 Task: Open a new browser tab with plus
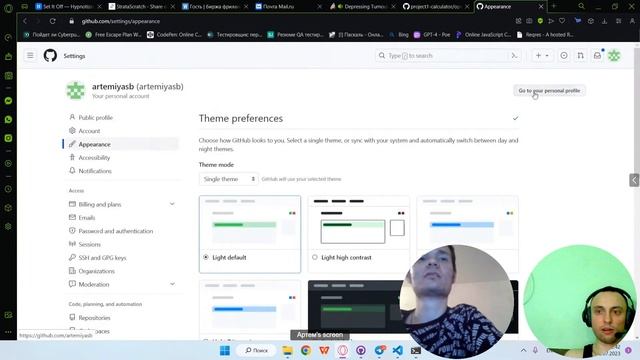point(554,6)
